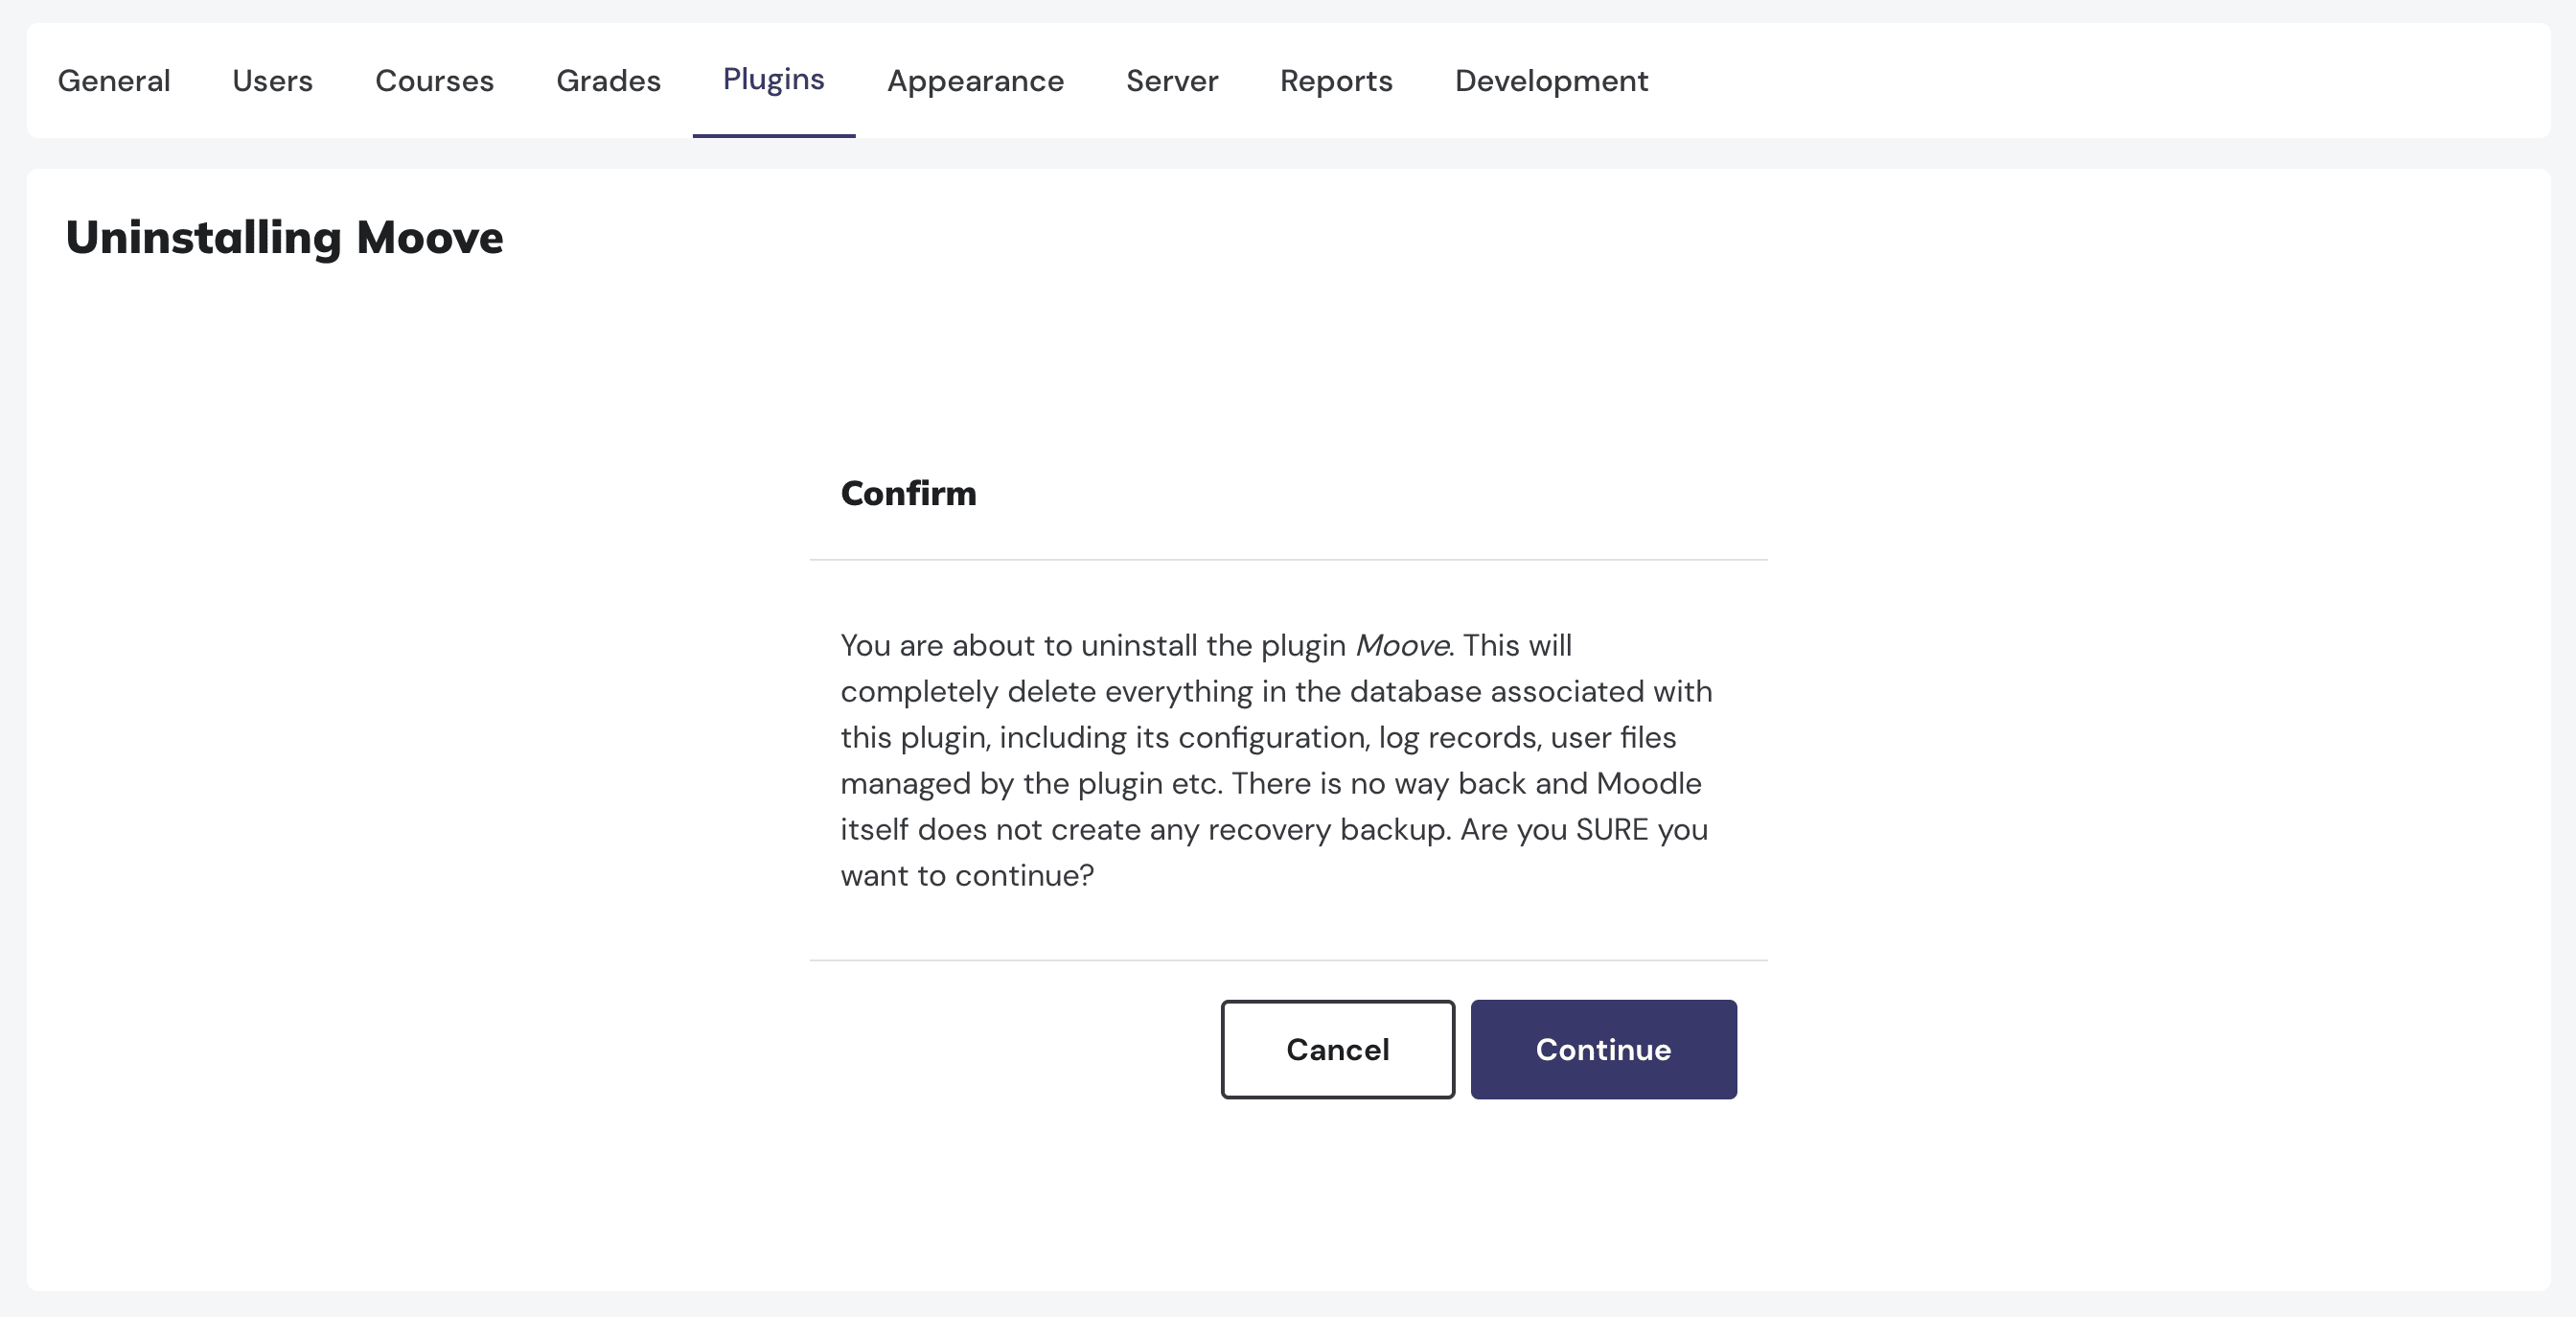Click the Reports tab icon
2576x1317 pixels.
click(1337, 81)
